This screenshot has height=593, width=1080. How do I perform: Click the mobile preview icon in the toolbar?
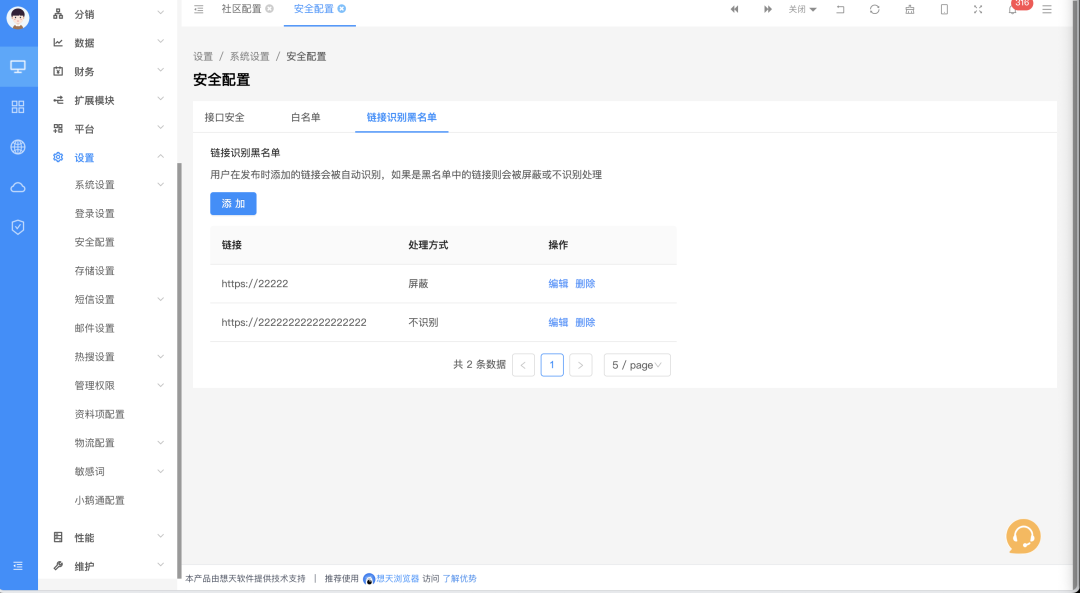click(x=943, y=9)
